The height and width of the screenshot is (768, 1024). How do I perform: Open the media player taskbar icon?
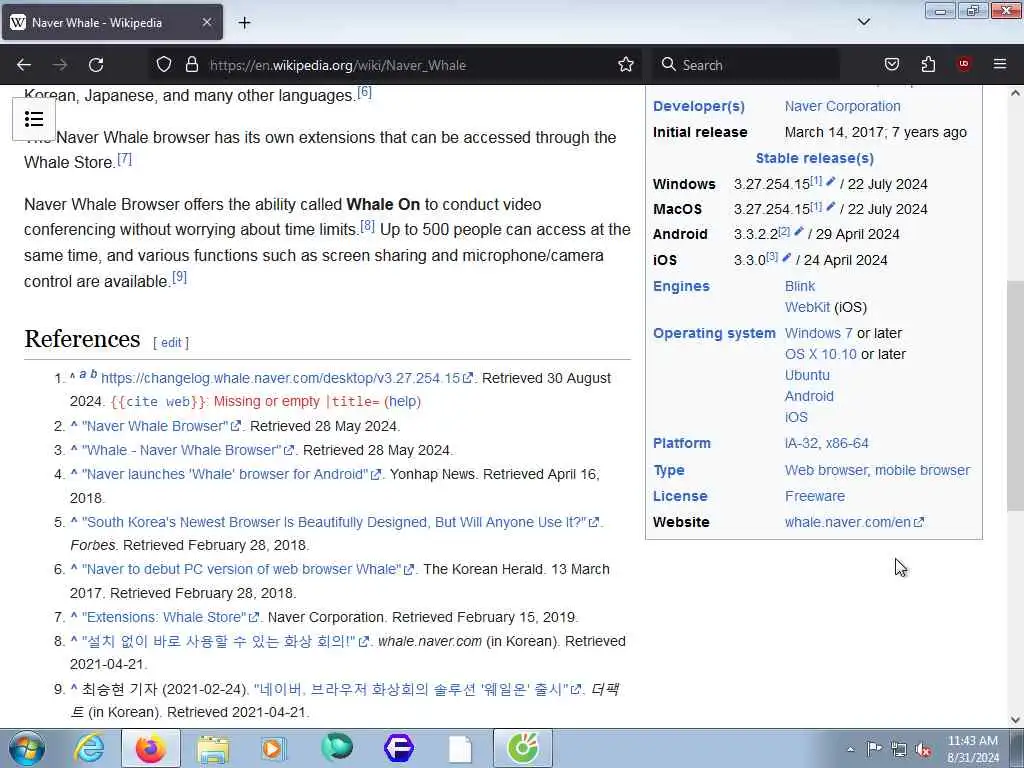(x=274, y=748)
